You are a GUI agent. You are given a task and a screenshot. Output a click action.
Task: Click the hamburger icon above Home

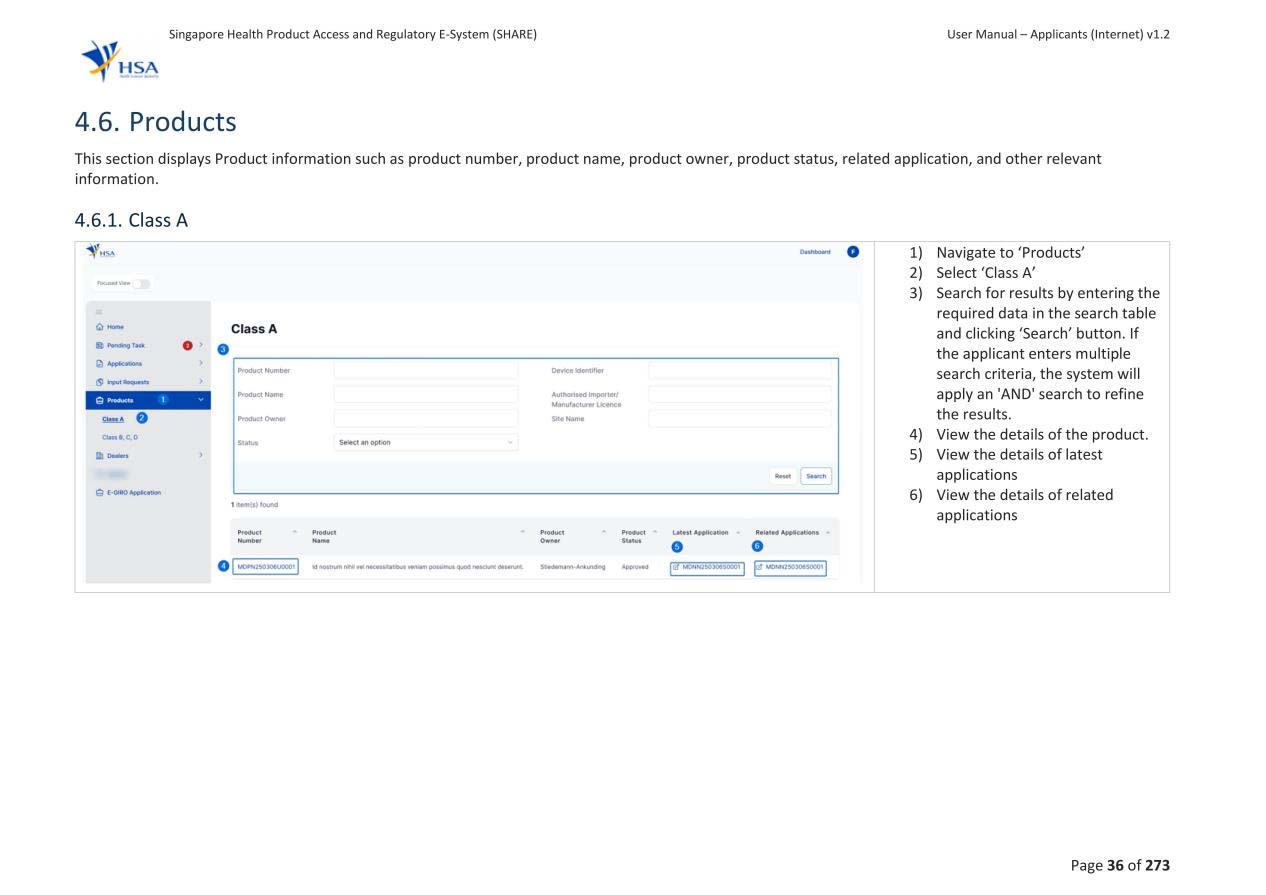pyautogui.click(x=98, y=312)
